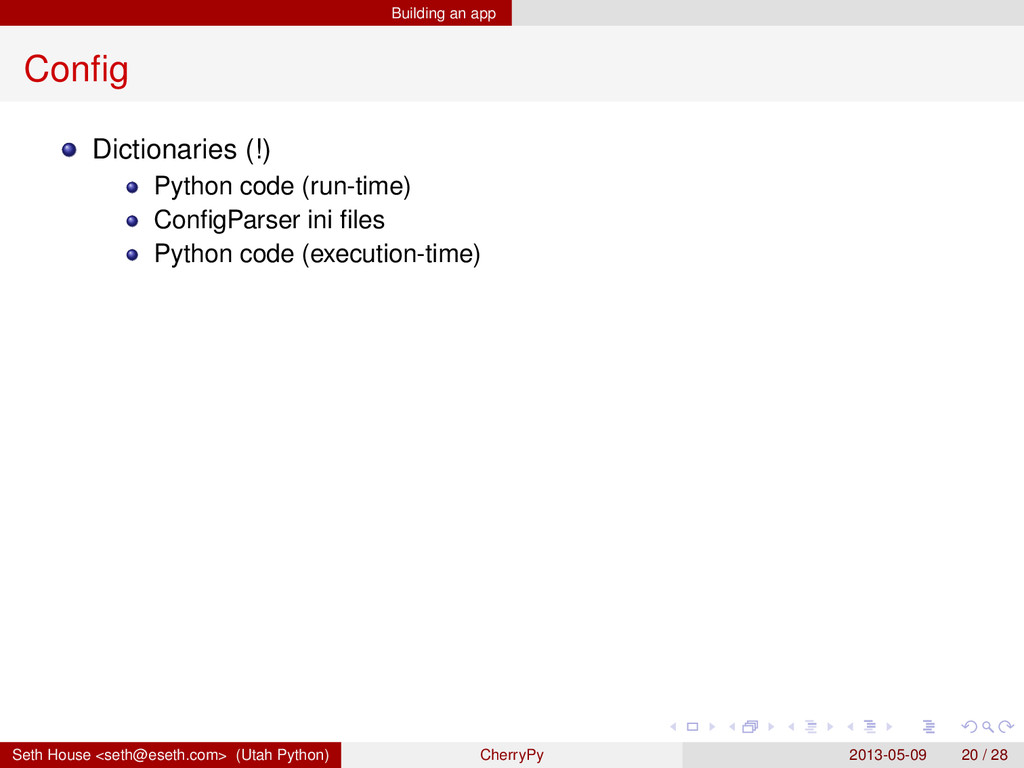Click the presentation outline icon (standalone lines)
This screenshot has width=1024, height=768.
[x=929, y=726]
